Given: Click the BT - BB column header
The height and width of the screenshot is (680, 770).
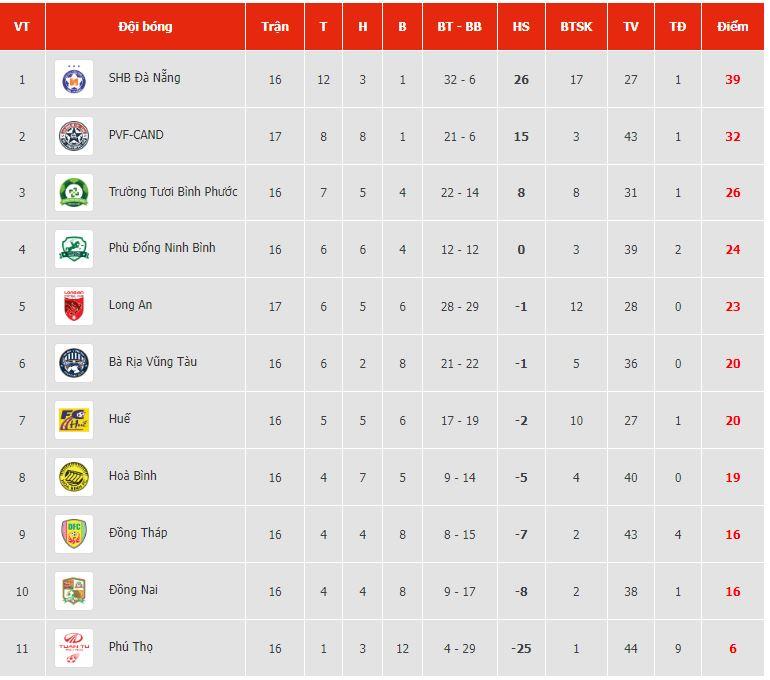Looking at the screenshot, I should tap(459, 27).
